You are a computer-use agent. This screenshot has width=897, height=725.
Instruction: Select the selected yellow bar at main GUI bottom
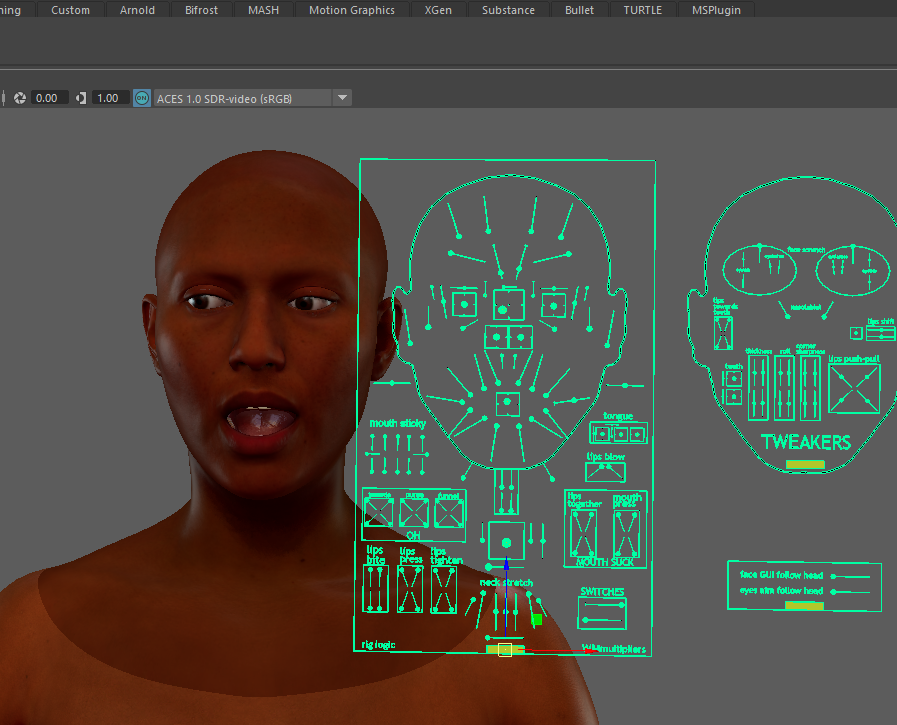tap(505, 649)
